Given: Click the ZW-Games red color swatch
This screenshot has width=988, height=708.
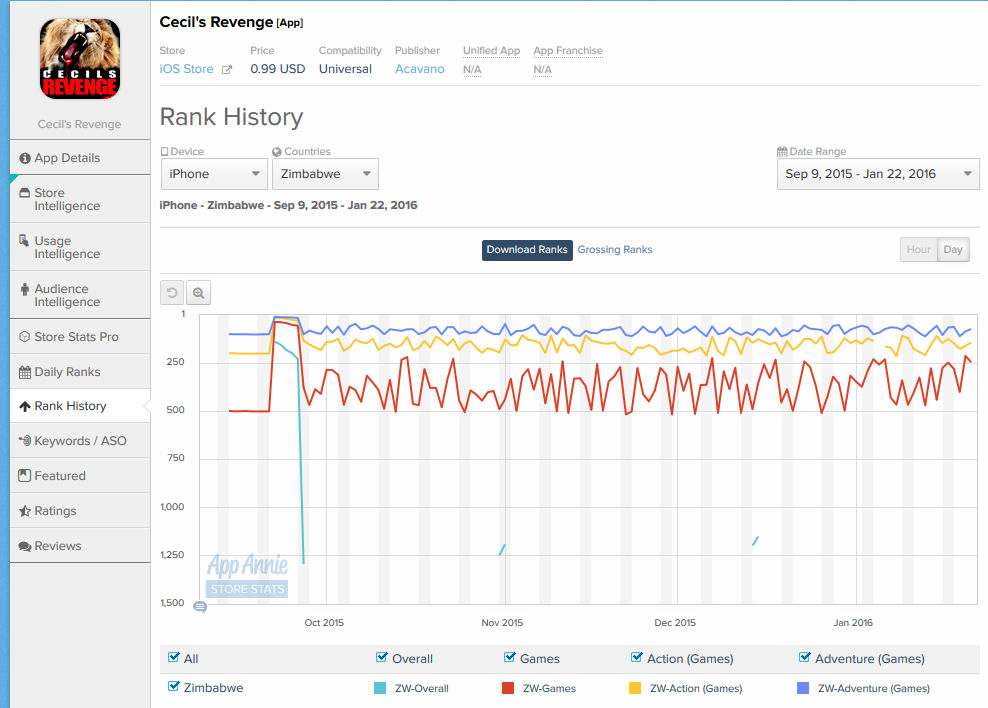Looking at the screenshot, I should pos(508,688).
